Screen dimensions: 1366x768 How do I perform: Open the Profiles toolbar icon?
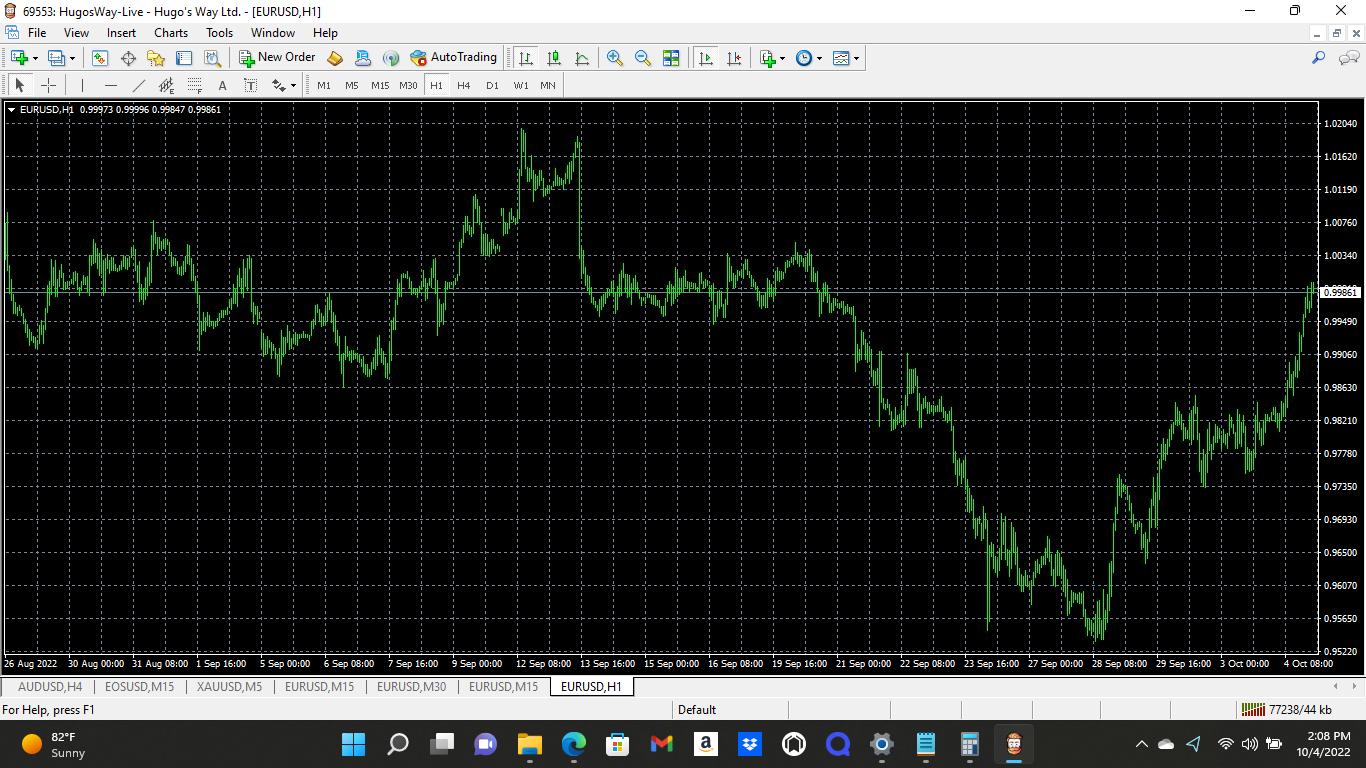pyautogui.click(x=57, y=58)
